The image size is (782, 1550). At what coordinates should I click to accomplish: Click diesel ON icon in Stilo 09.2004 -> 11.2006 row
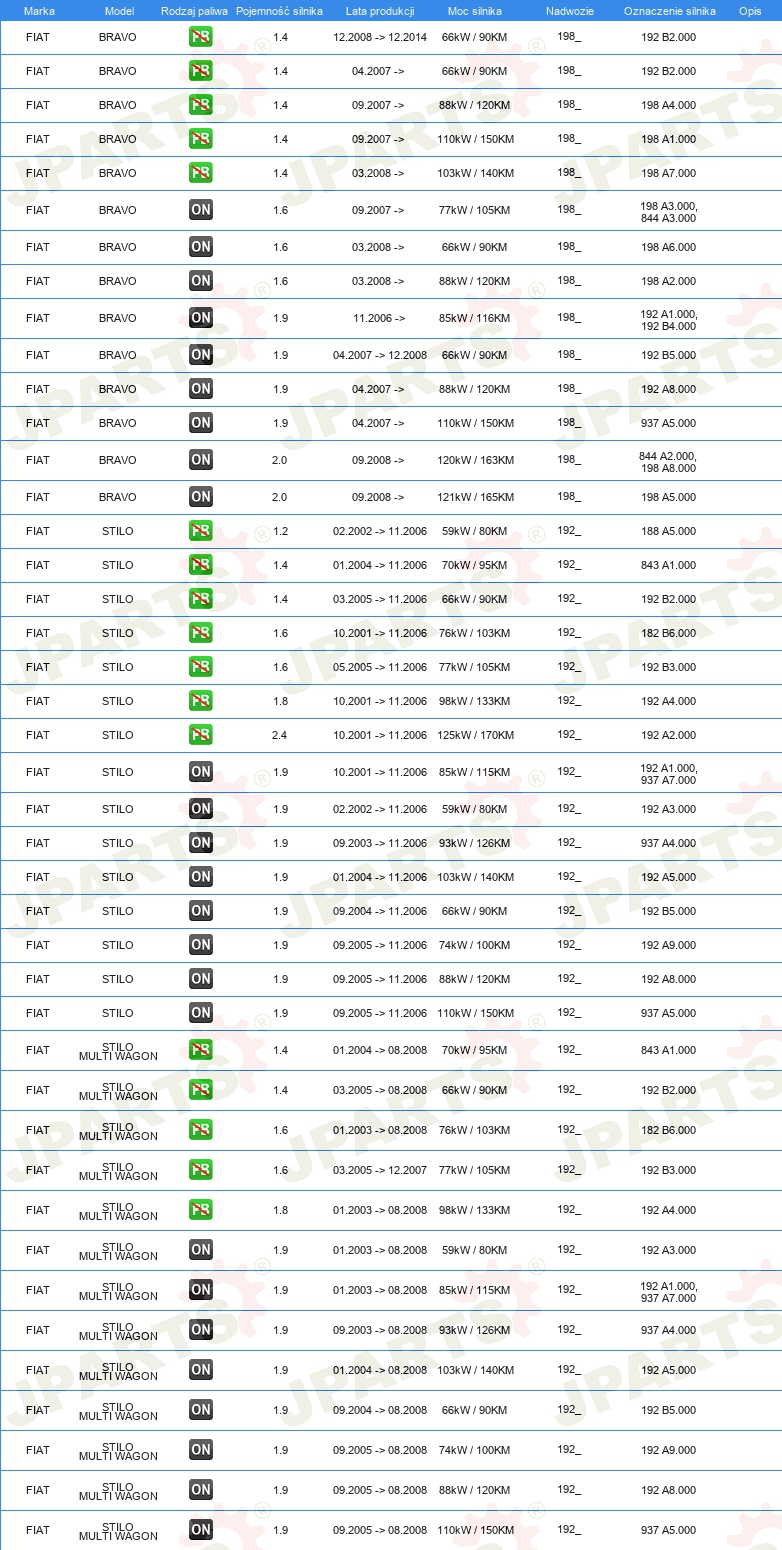coord(201,911)
